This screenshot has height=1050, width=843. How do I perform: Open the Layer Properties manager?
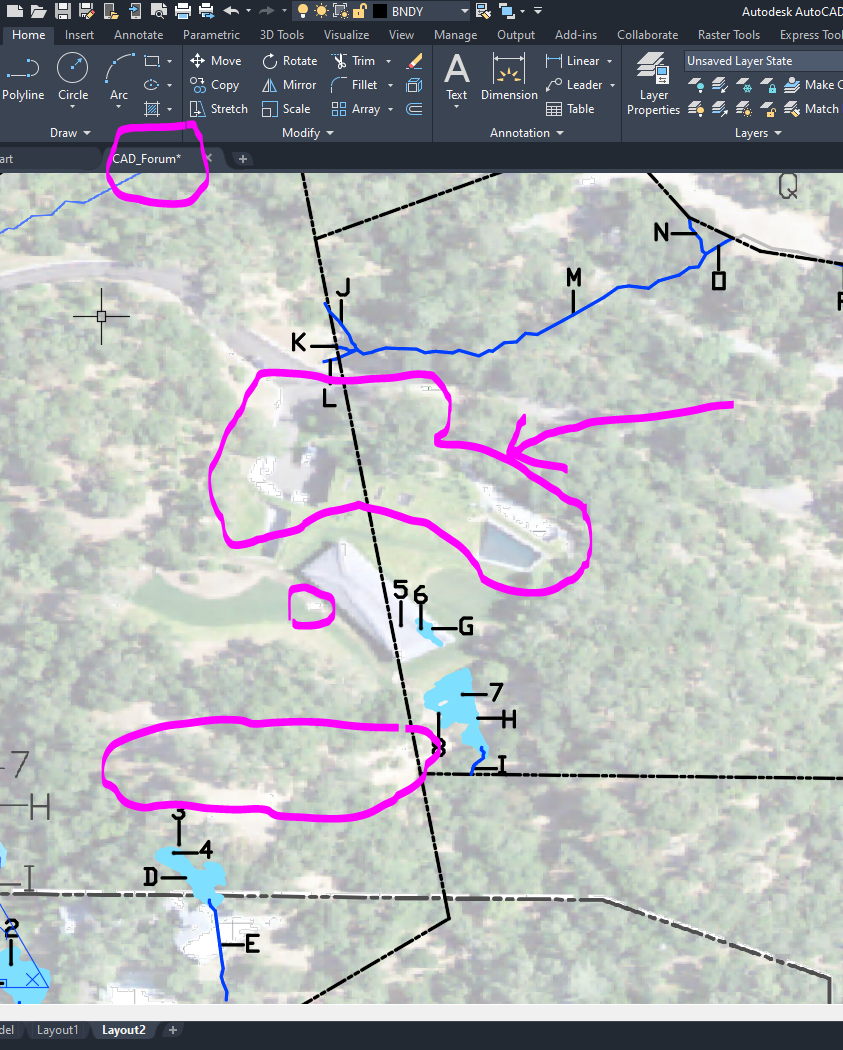pos(652,85)
